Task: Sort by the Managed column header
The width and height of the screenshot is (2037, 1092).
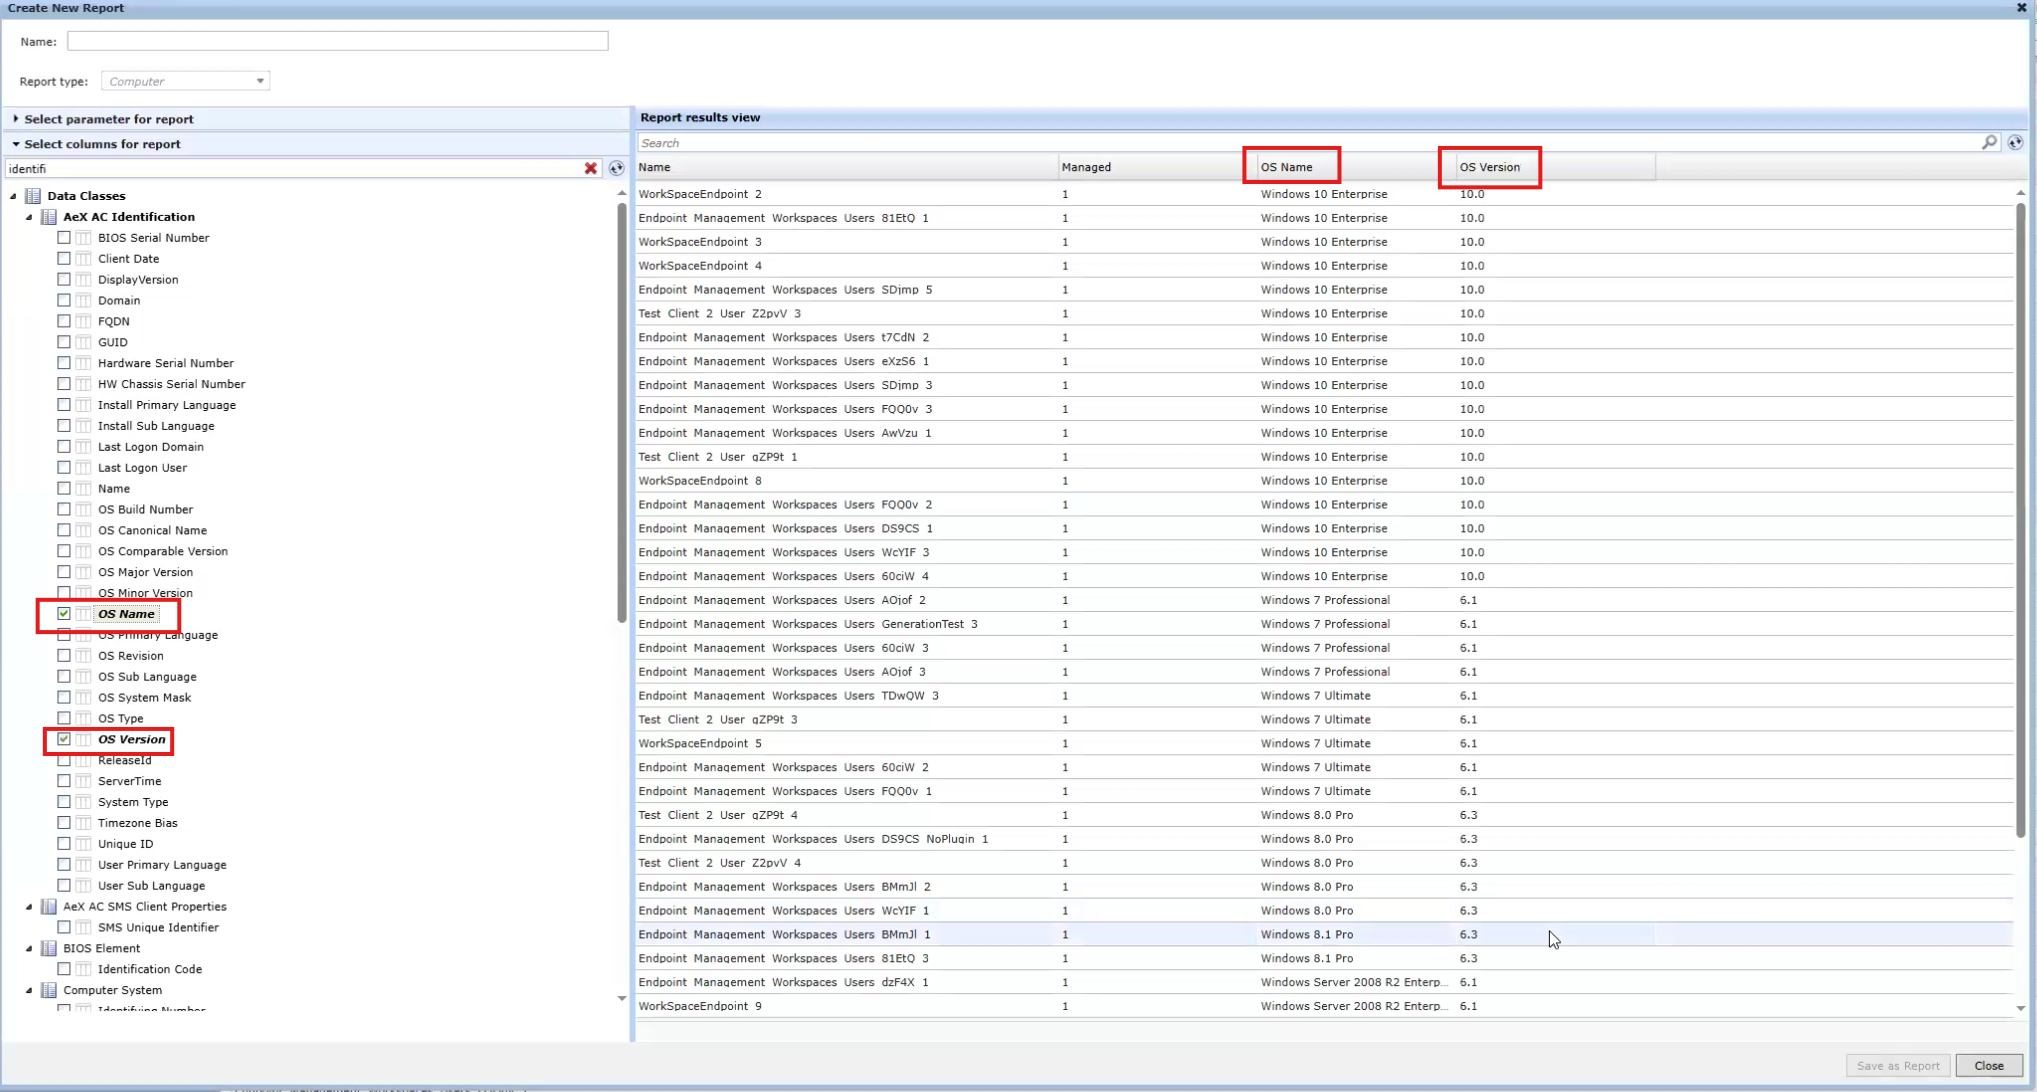Action: click(1086, 167)
